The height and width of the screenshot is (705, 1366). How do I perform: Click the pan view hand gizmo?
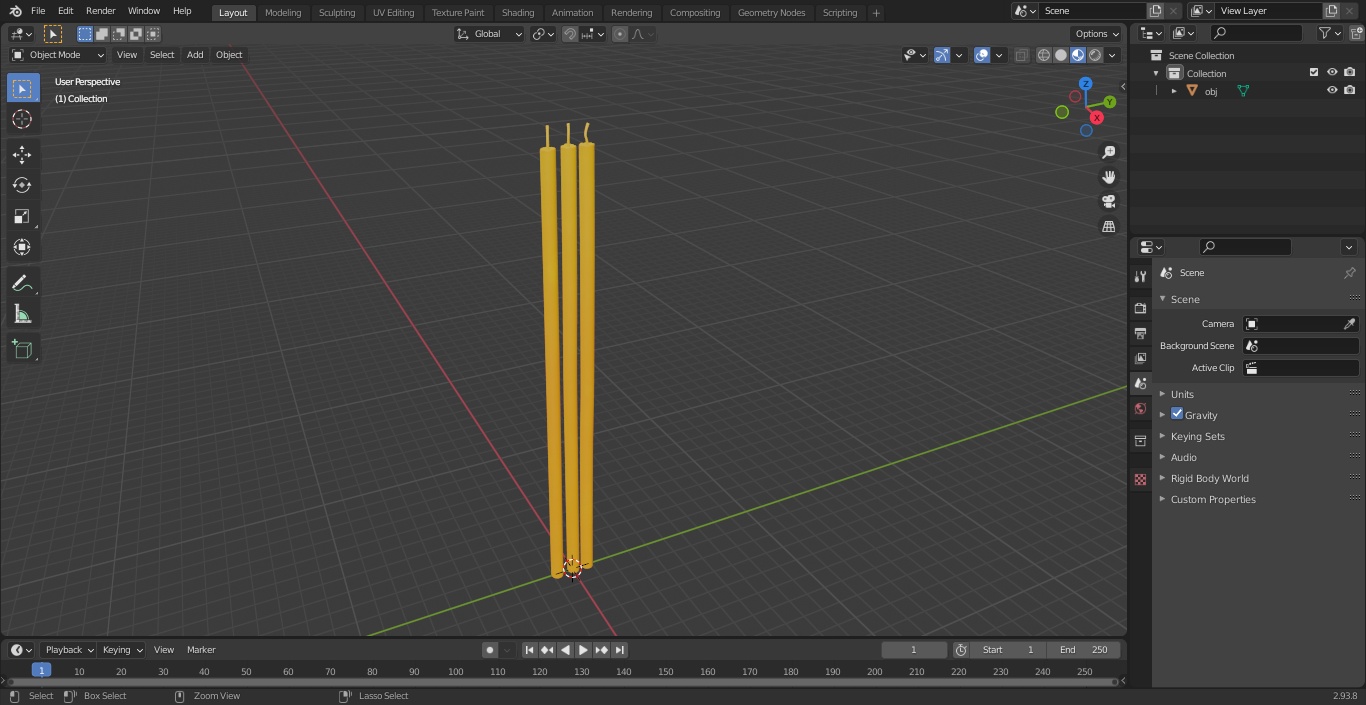tap(1108, 177)
